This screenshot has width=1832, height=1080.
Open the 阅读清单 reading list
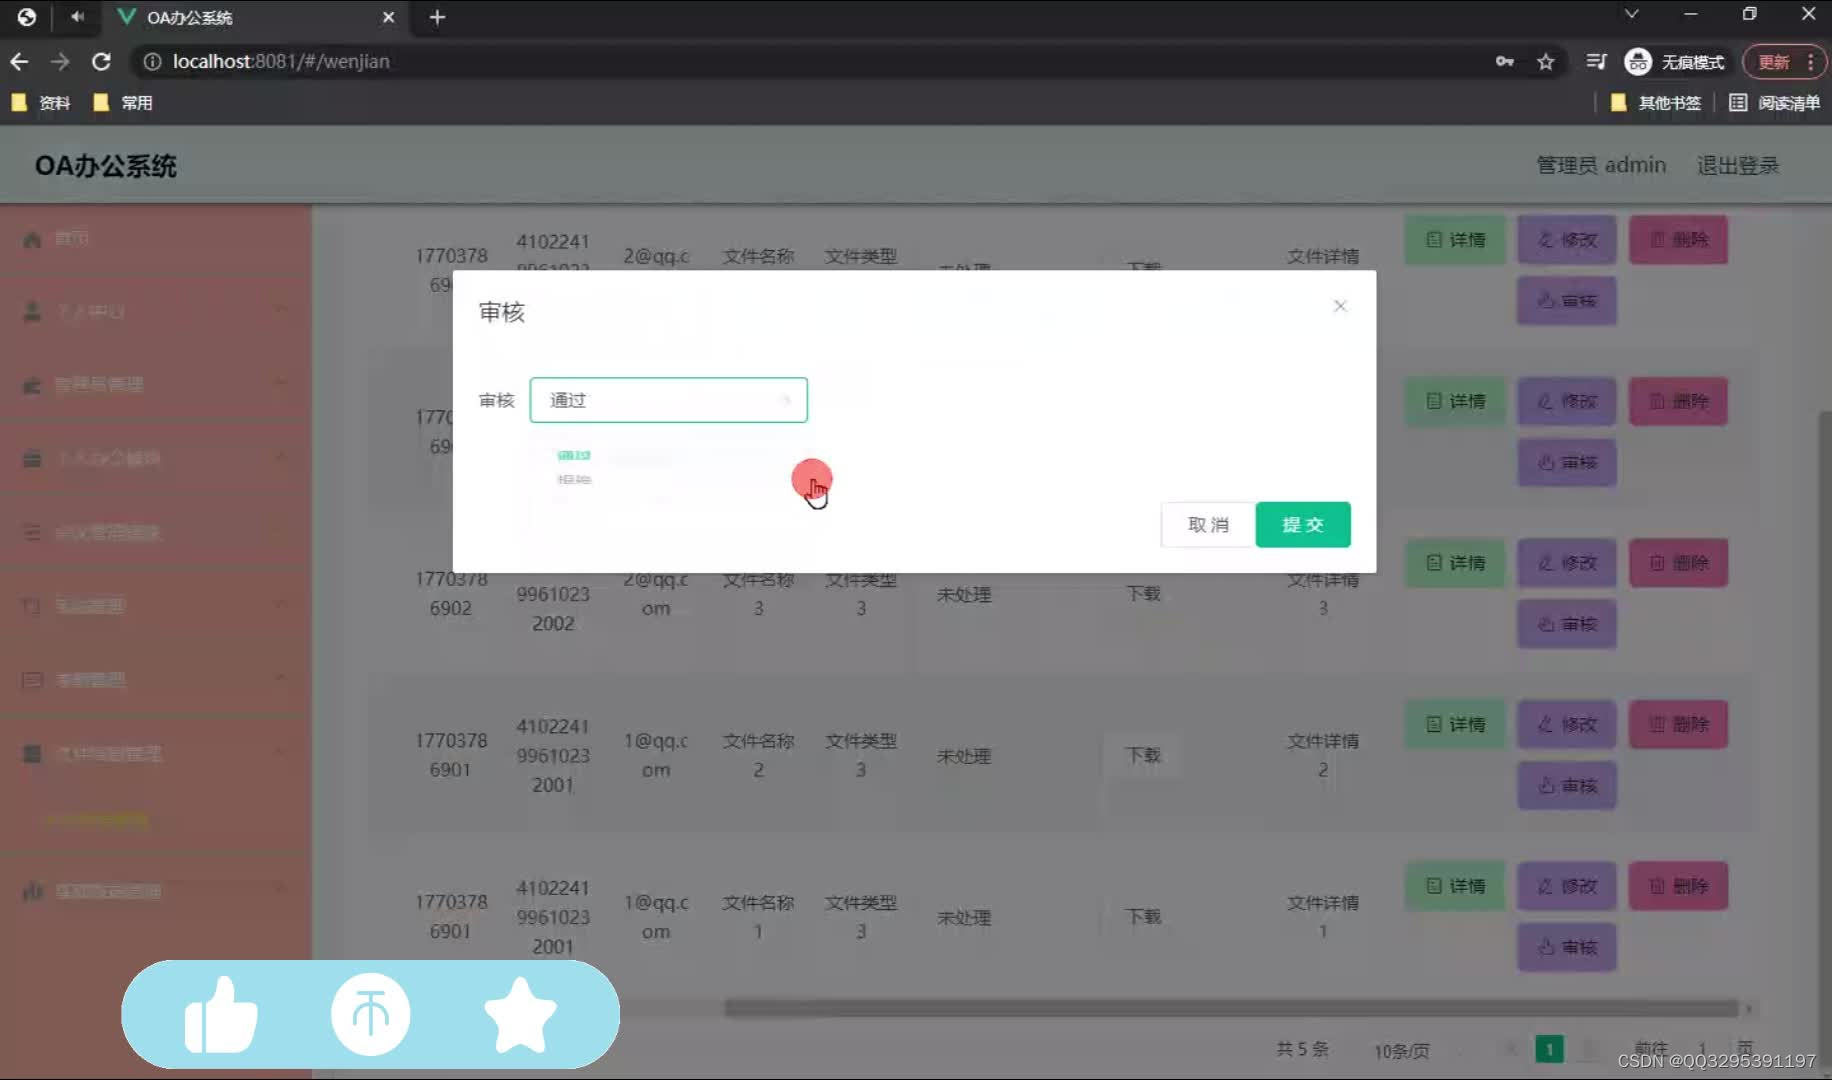point(1775,102)
